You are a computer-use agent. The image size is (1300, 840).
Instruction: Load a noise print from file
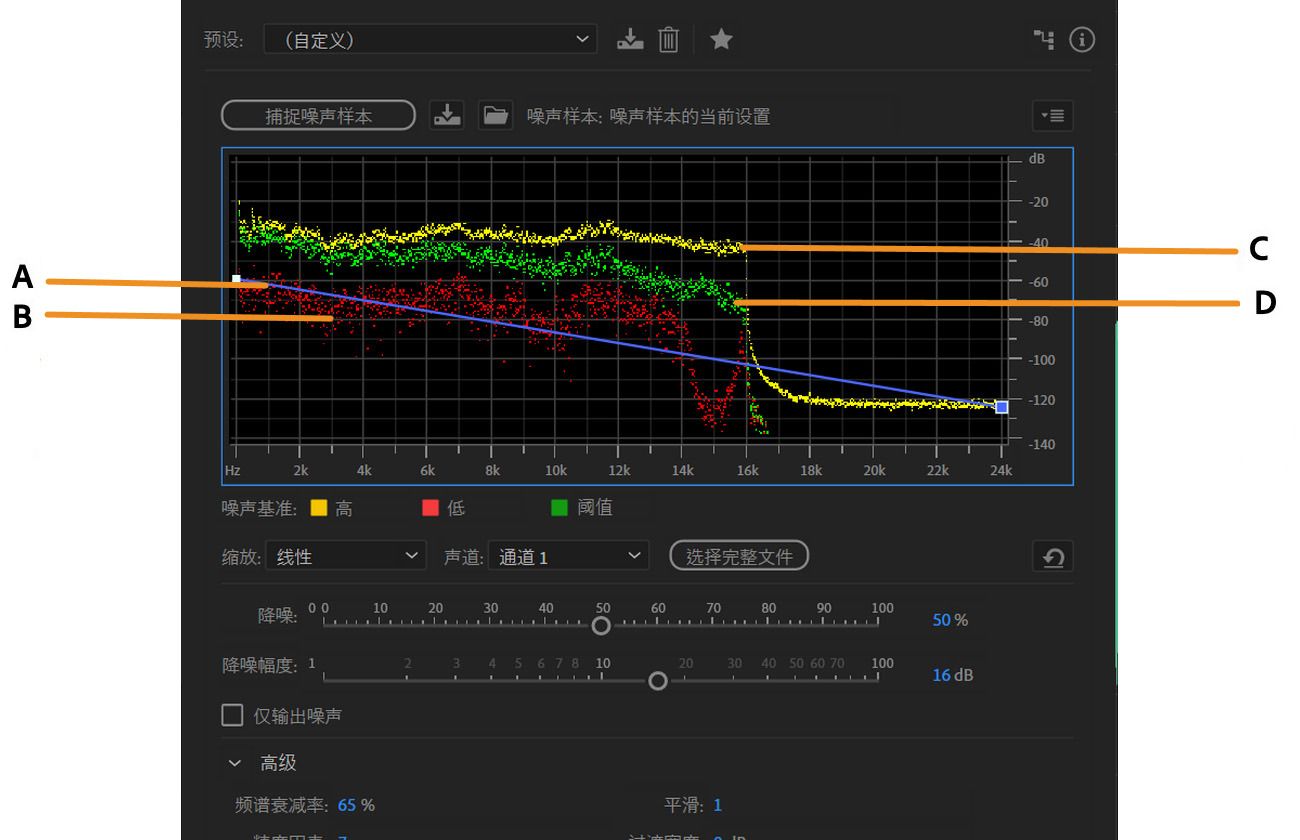pos(495,114)
